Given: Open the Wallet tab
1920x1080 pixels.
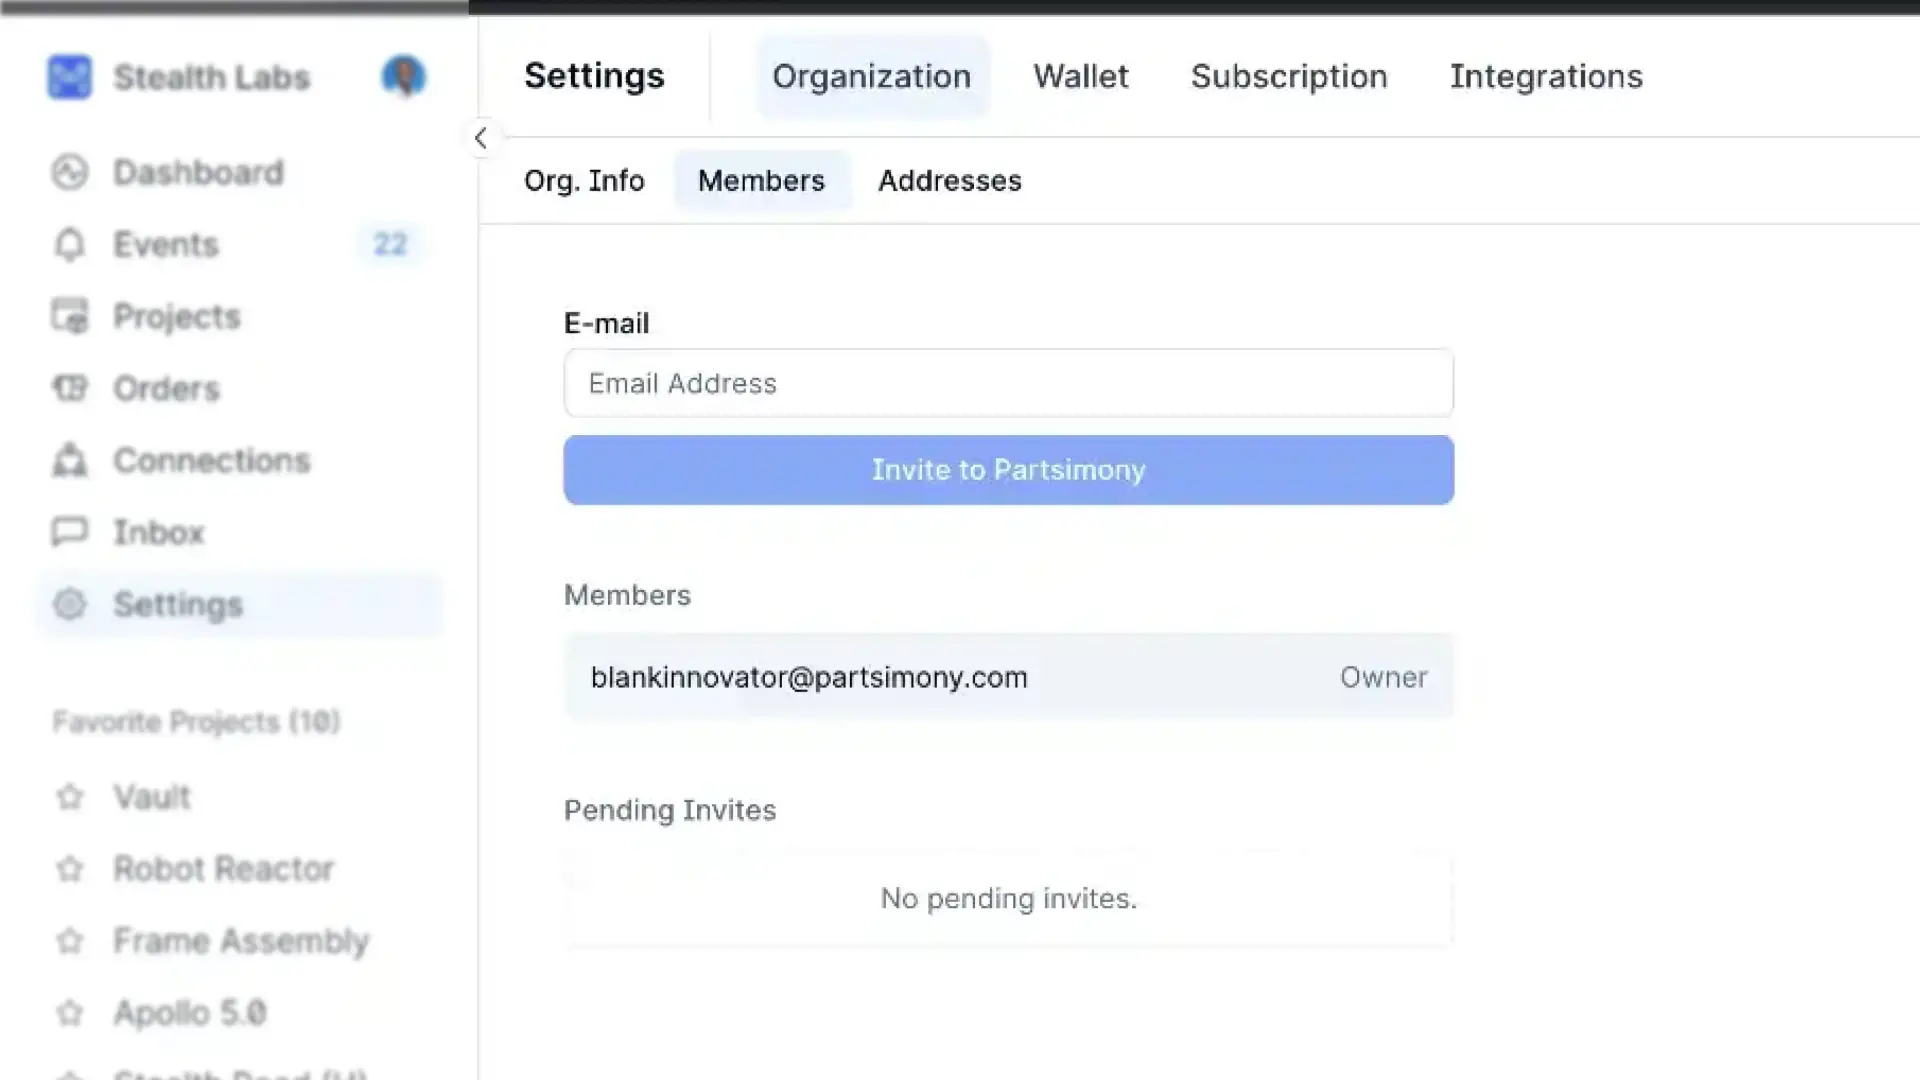Looking at the screenshot, I should tap(1081, 77).
